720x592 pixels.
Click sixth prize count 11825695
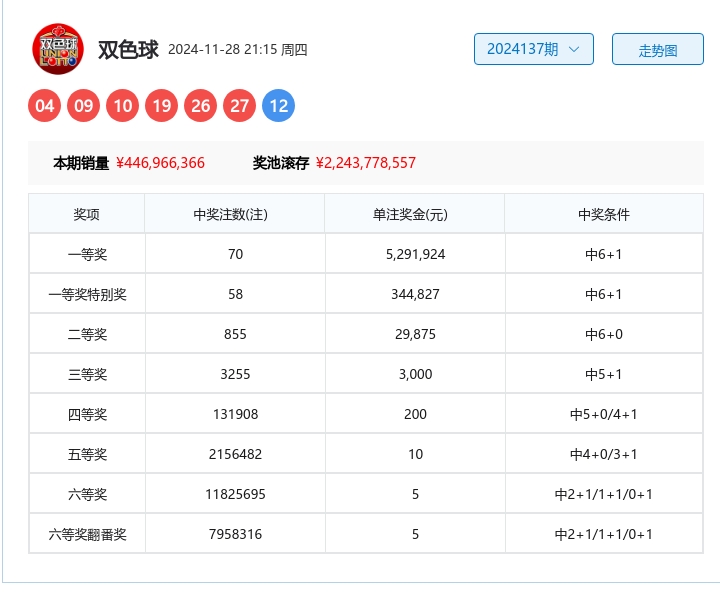236,494
